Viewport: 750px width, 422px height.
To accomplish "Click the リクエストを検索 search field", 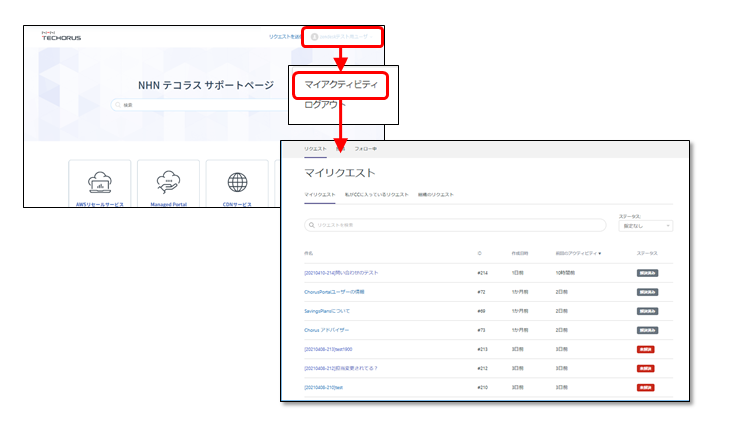I will click(455, 225).
